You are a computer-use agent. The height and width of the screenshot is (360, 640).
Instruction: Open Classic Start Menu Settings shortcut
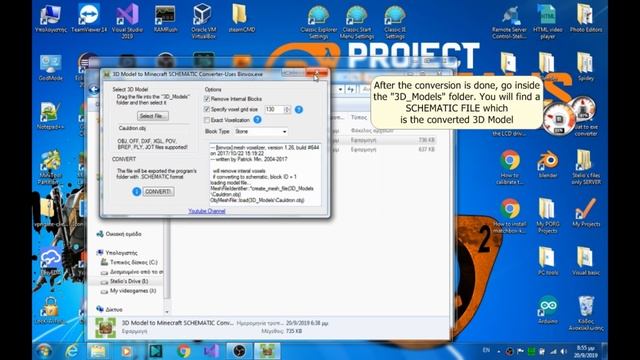click(356, 21)
